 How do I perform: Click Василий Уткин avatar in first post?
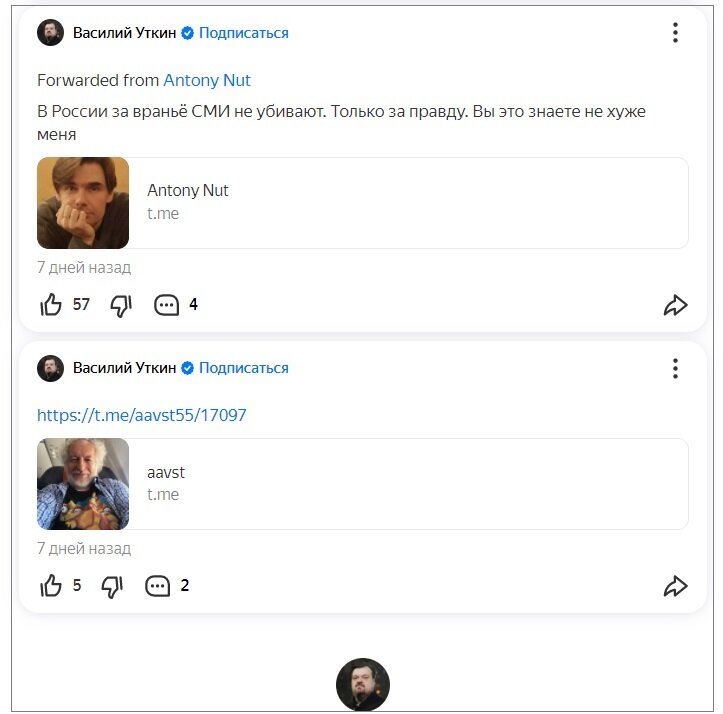[50, 33]
